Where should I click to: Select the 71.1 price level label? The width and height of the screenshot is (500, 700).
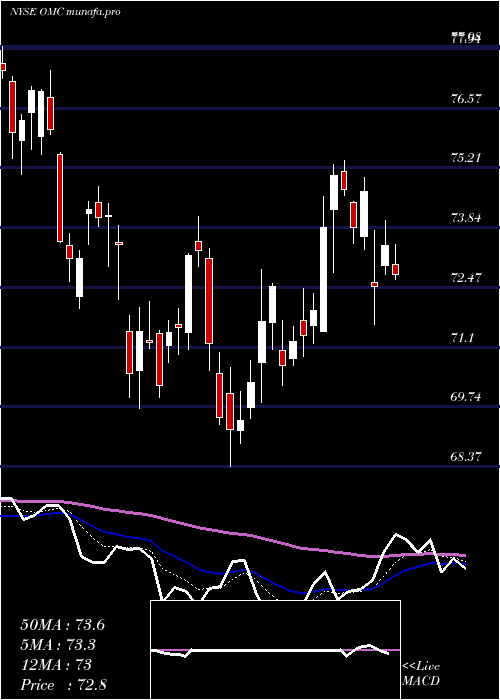coord(463,338)
